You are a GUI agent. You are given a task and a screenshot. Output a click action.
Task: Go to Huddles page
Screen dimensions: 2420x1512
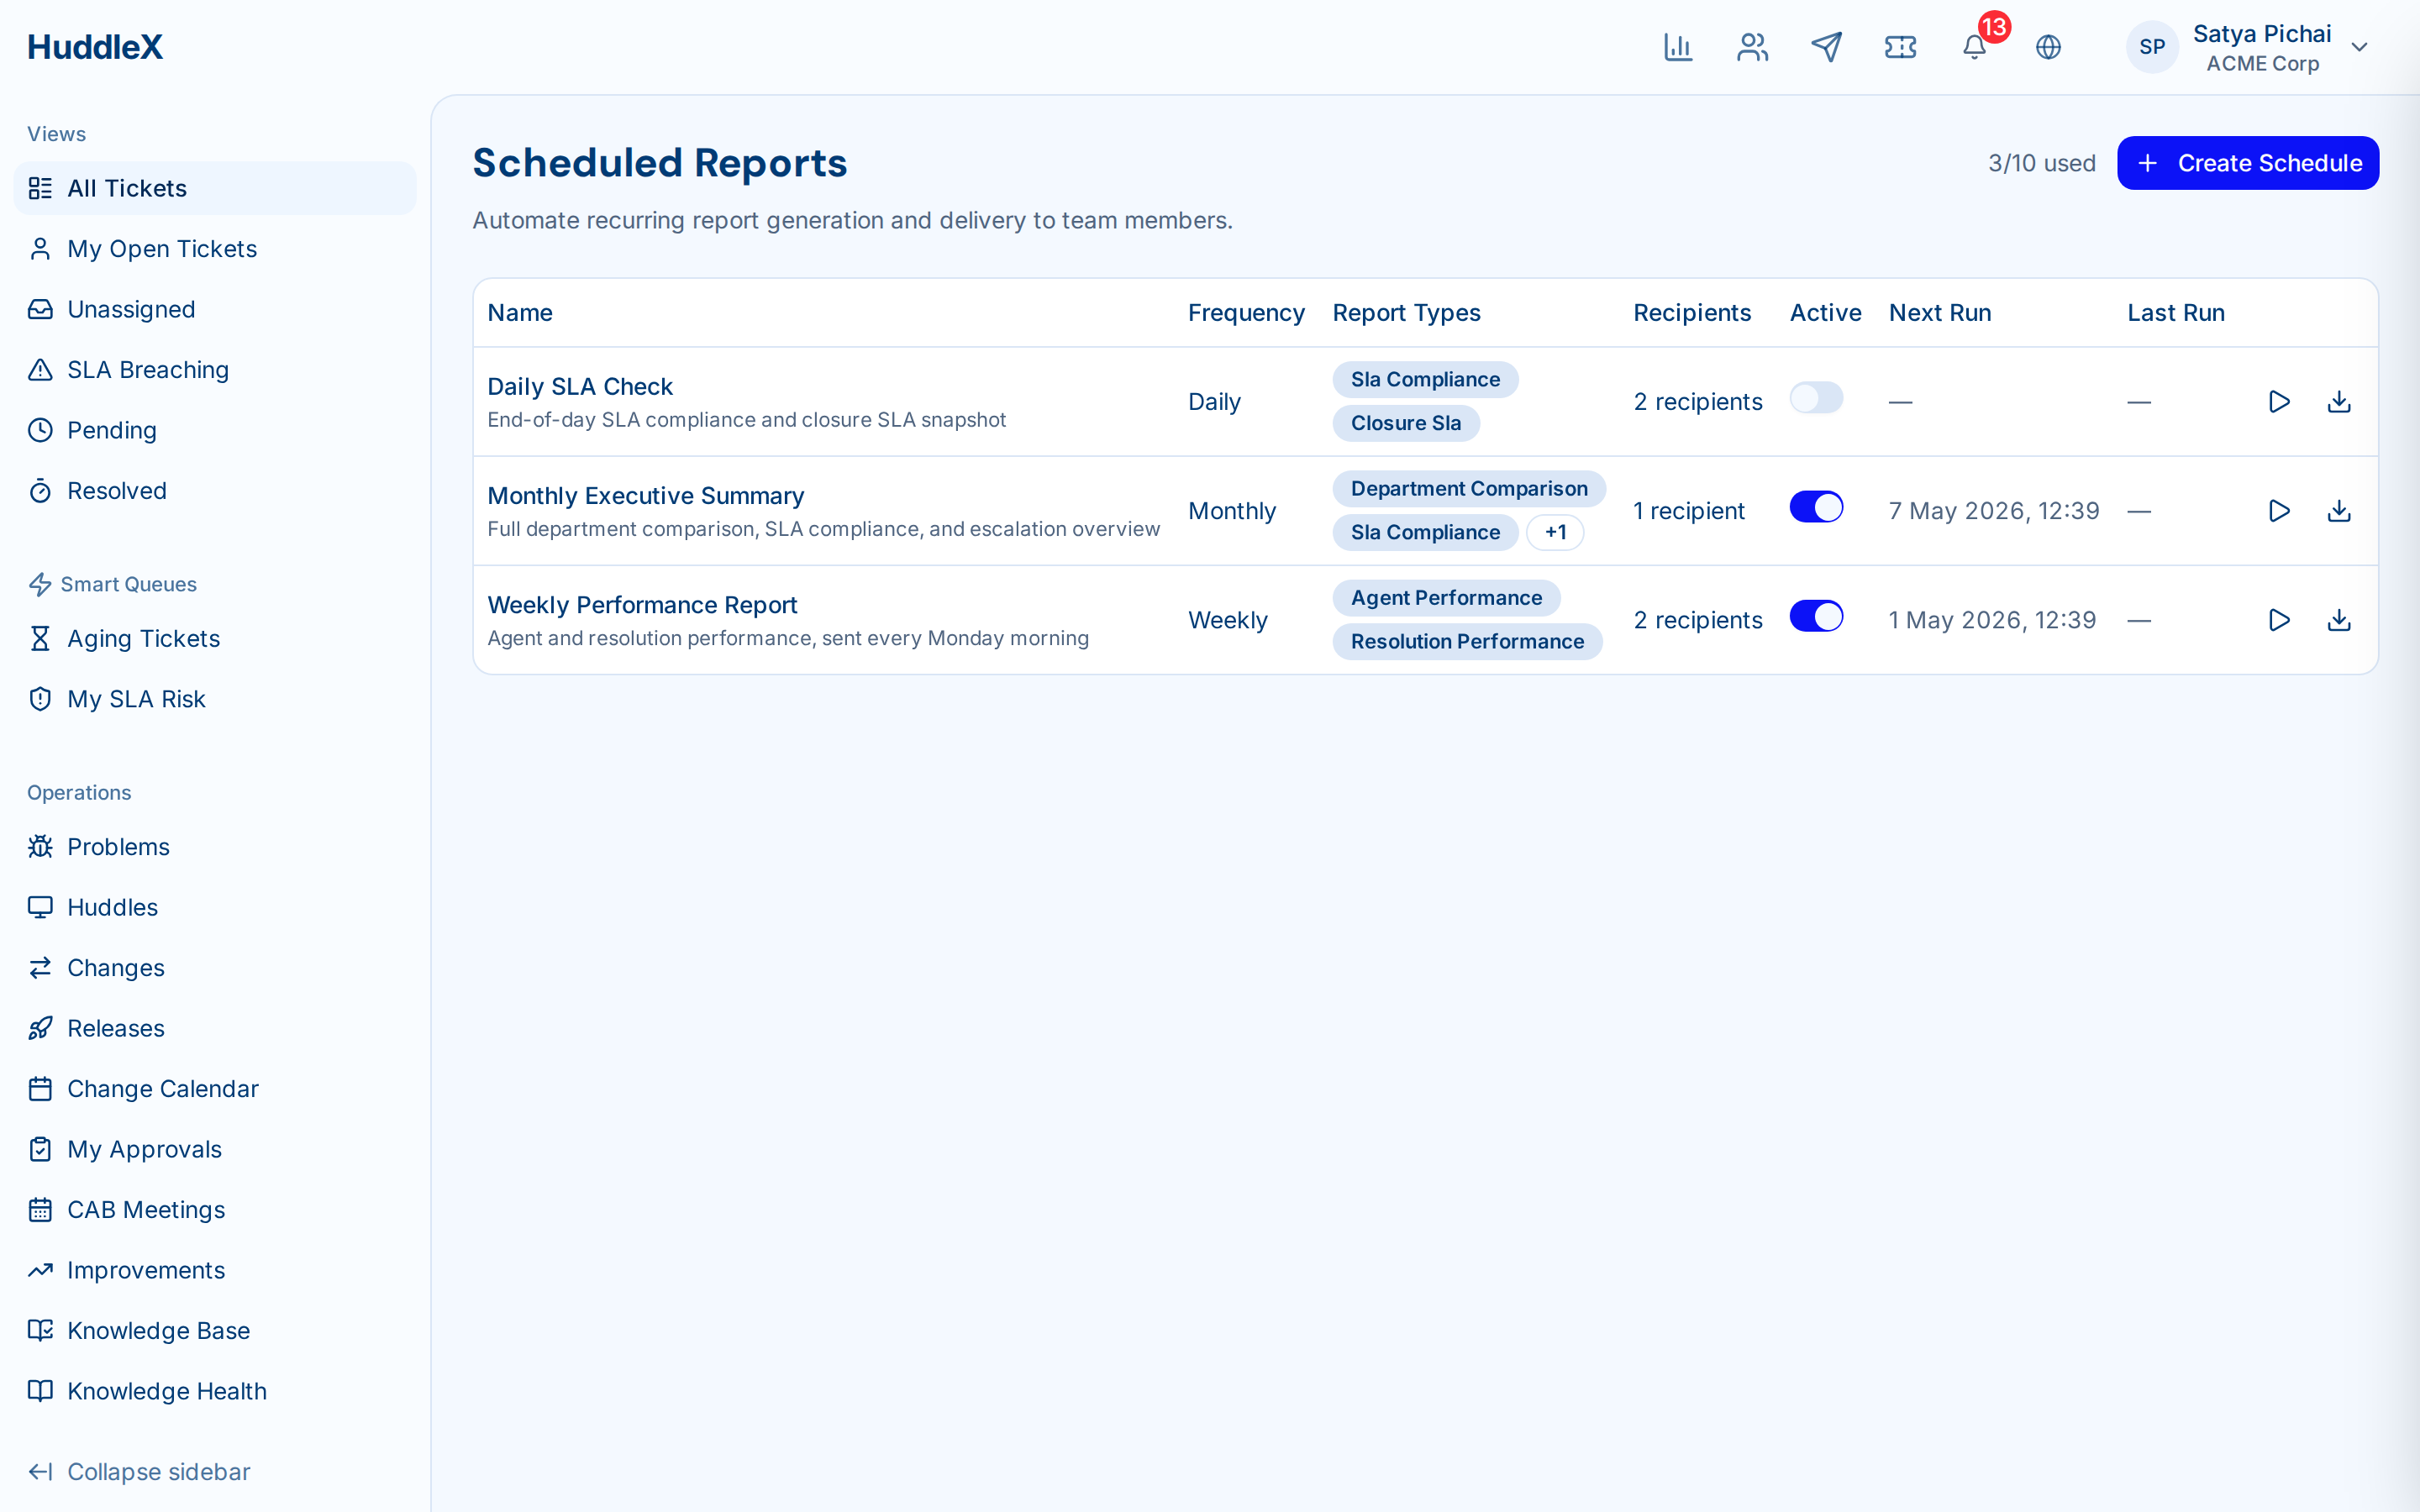(215, 907)
